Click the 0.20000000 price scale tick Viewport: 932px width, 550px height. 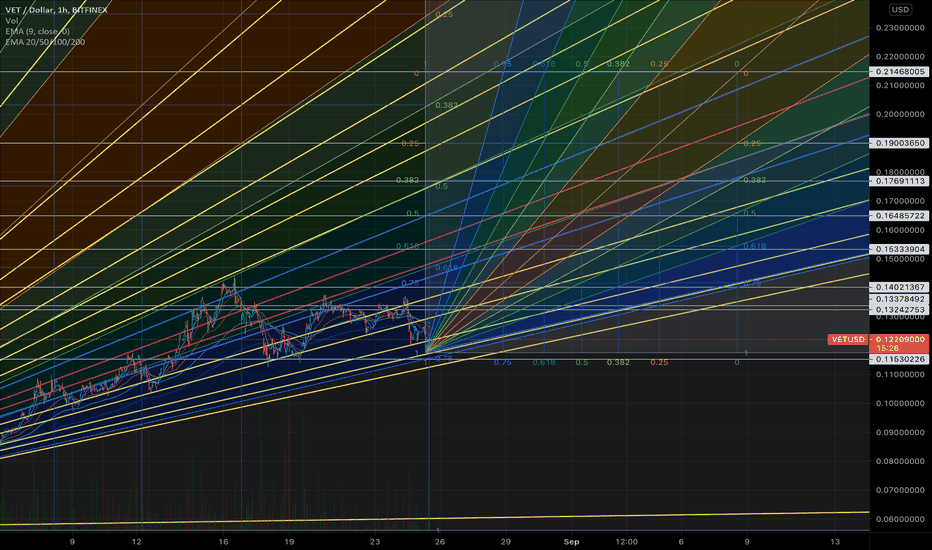(900, 115)
